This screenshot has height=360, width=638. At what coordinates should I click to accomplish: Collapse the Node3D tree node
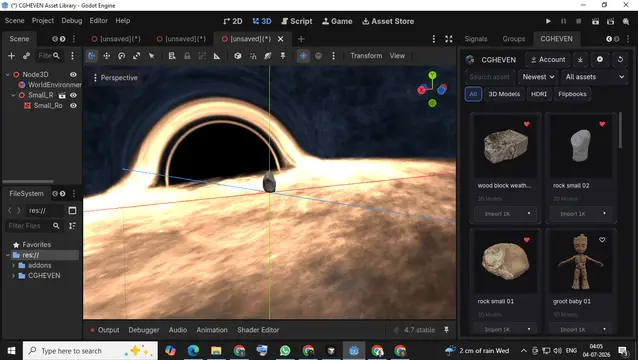point(8,74)
